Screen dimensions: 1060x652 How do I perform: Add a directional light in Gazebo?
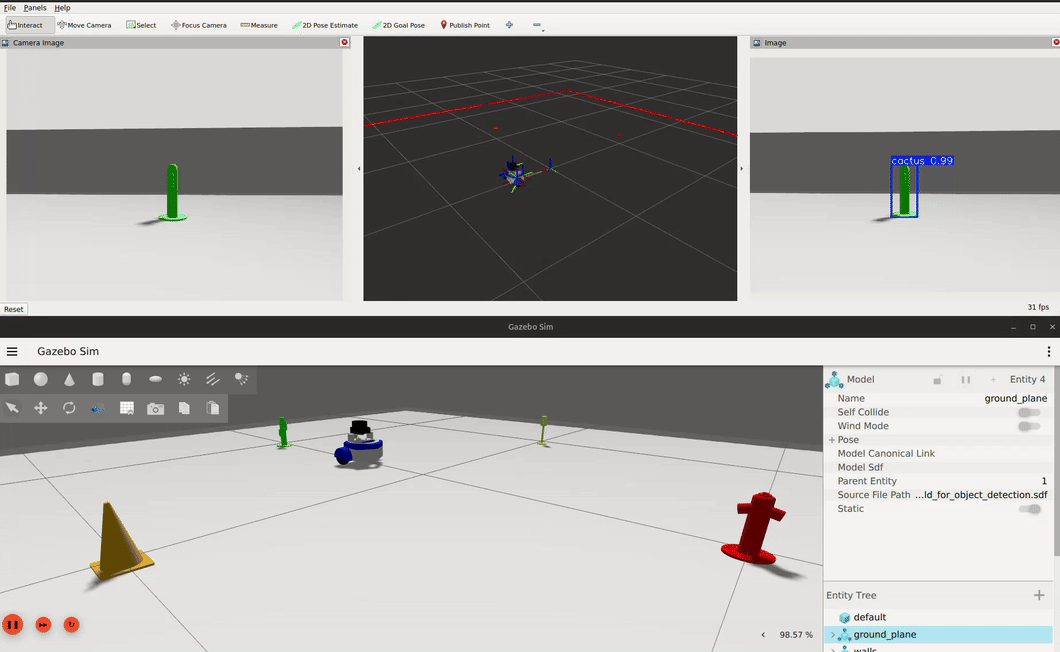coord(212,379)
